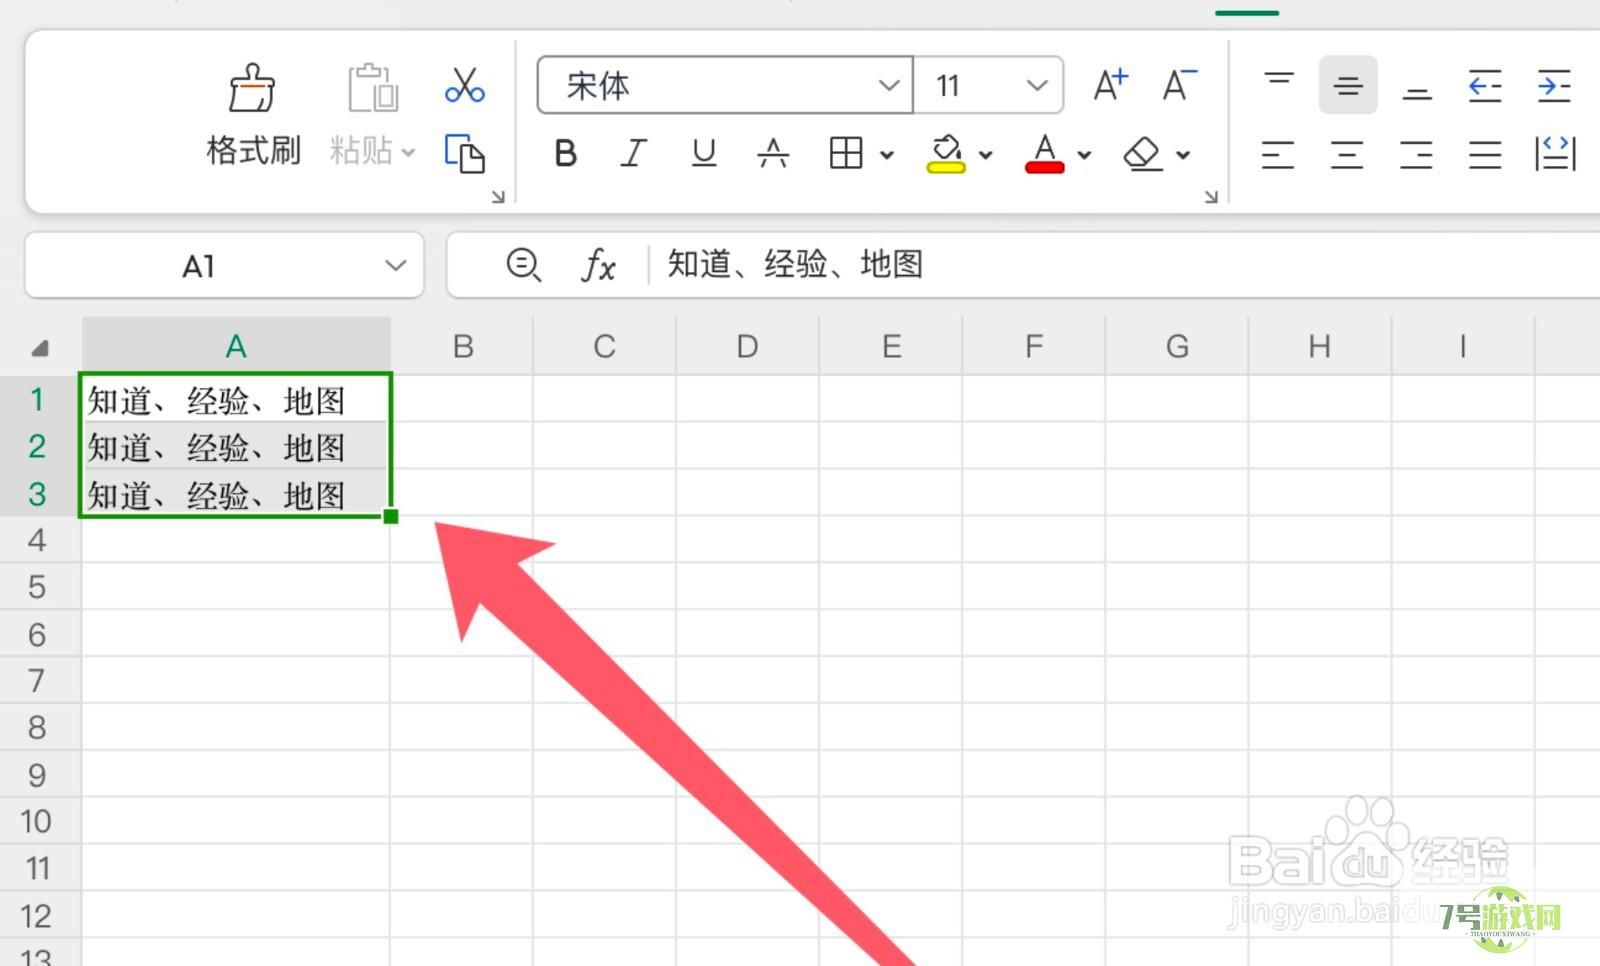The height and width of the screenshot is (966, 1600).
Task: Click the Format Painter brush icon
Action: tap(252, 89)
